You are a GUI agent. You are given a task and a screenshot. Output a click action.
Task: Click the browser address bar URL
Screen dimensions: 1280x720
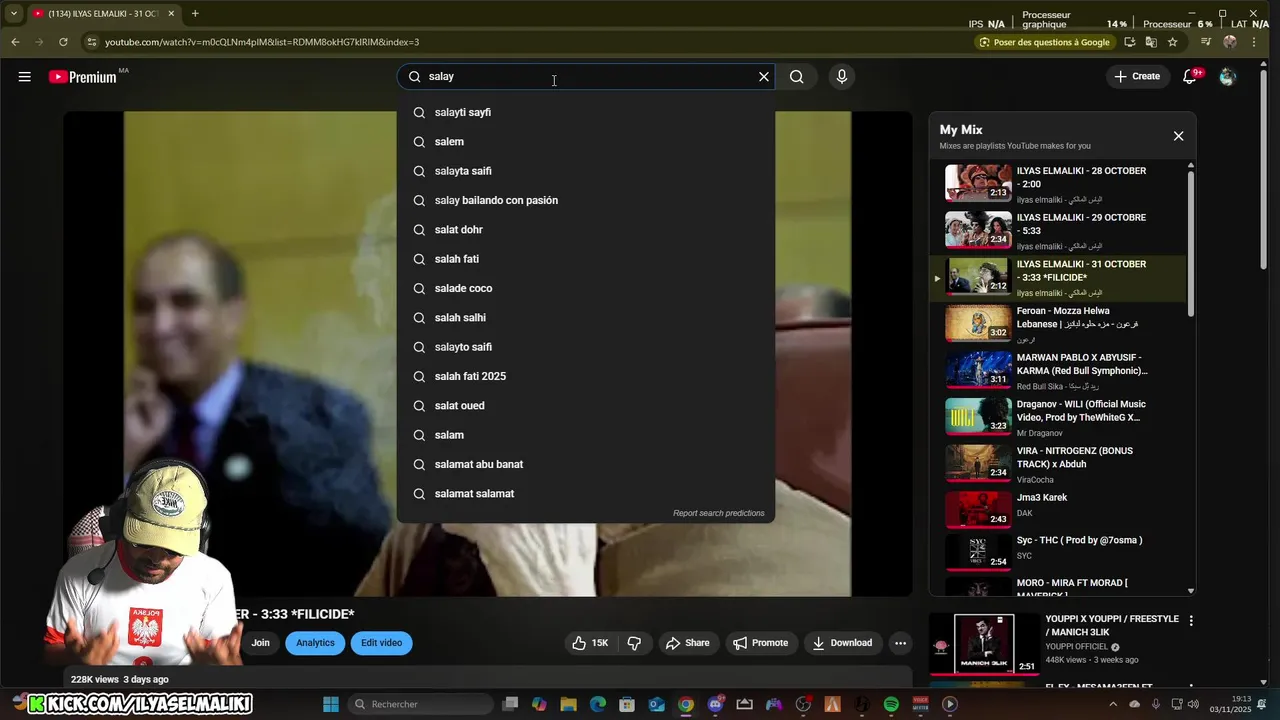pyautogui.click(x=262, y=42)
